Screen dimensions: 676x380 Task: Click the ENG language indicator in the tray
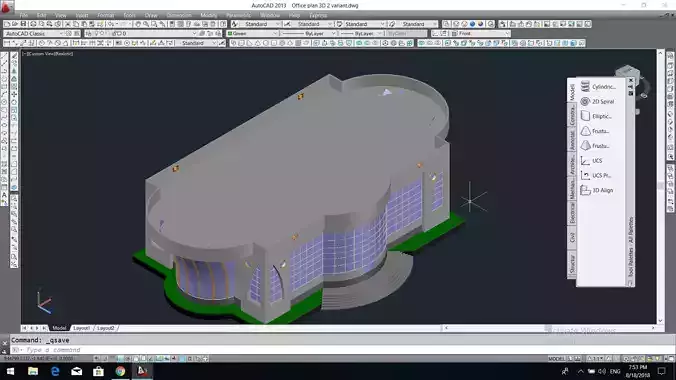click(x=615, y=371)
